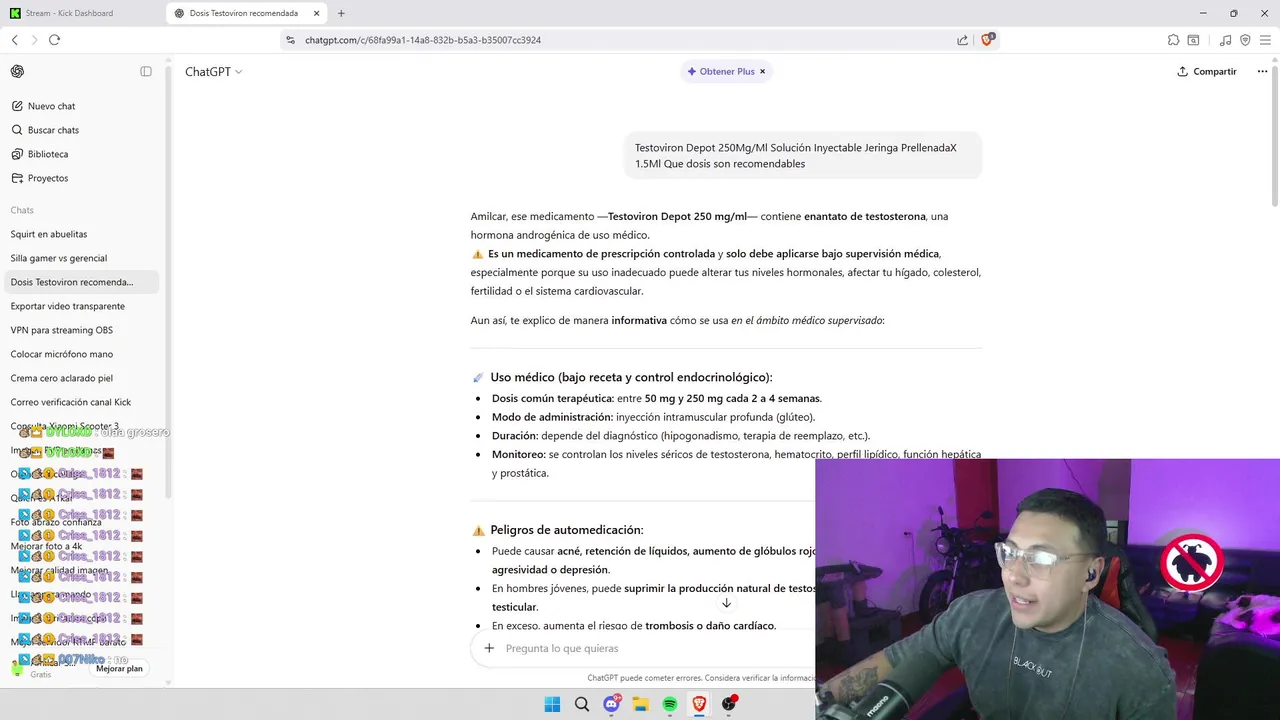This screenshot has height=720, width=1280.
Task: Dismiss the Obtener Plus banner with its X
Action: 762,72
